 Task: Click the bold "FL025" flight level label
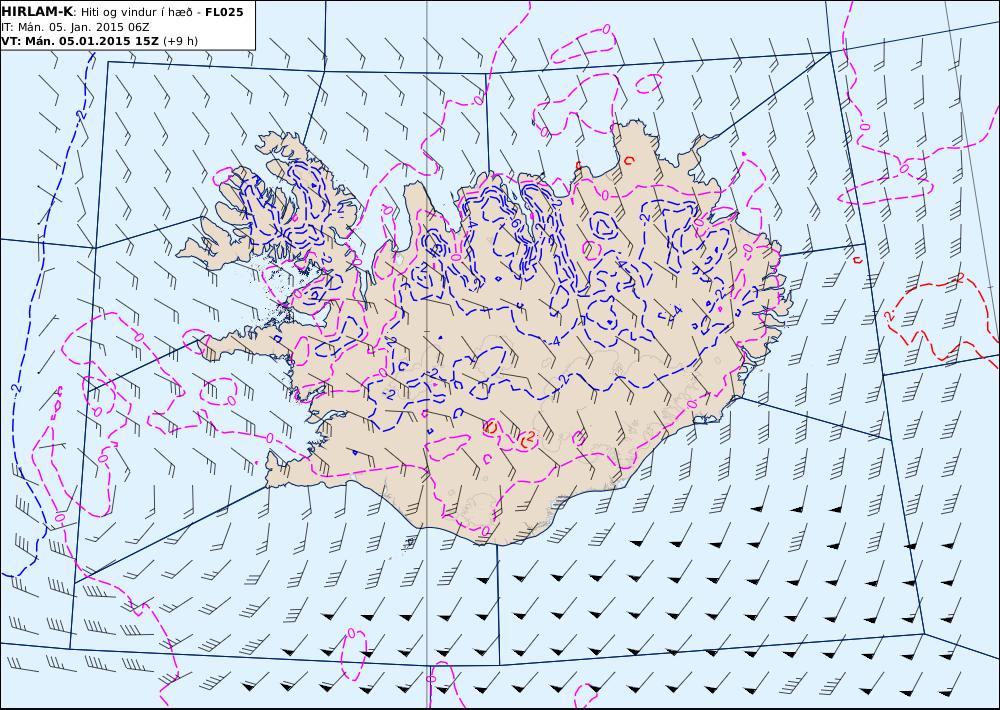(x=224, y=12)
